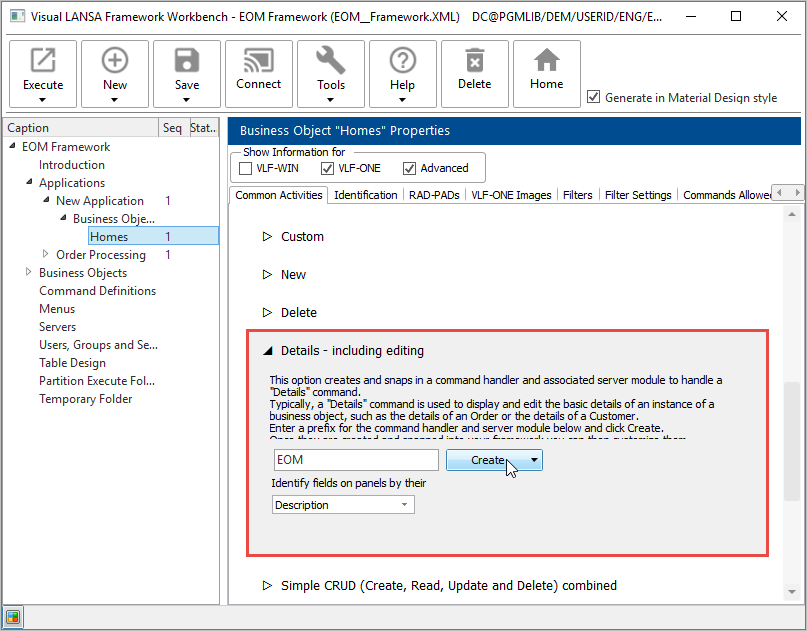807x631 pixels.
Task: Open the New item toolbar icon
Action: tap(115, 62)
